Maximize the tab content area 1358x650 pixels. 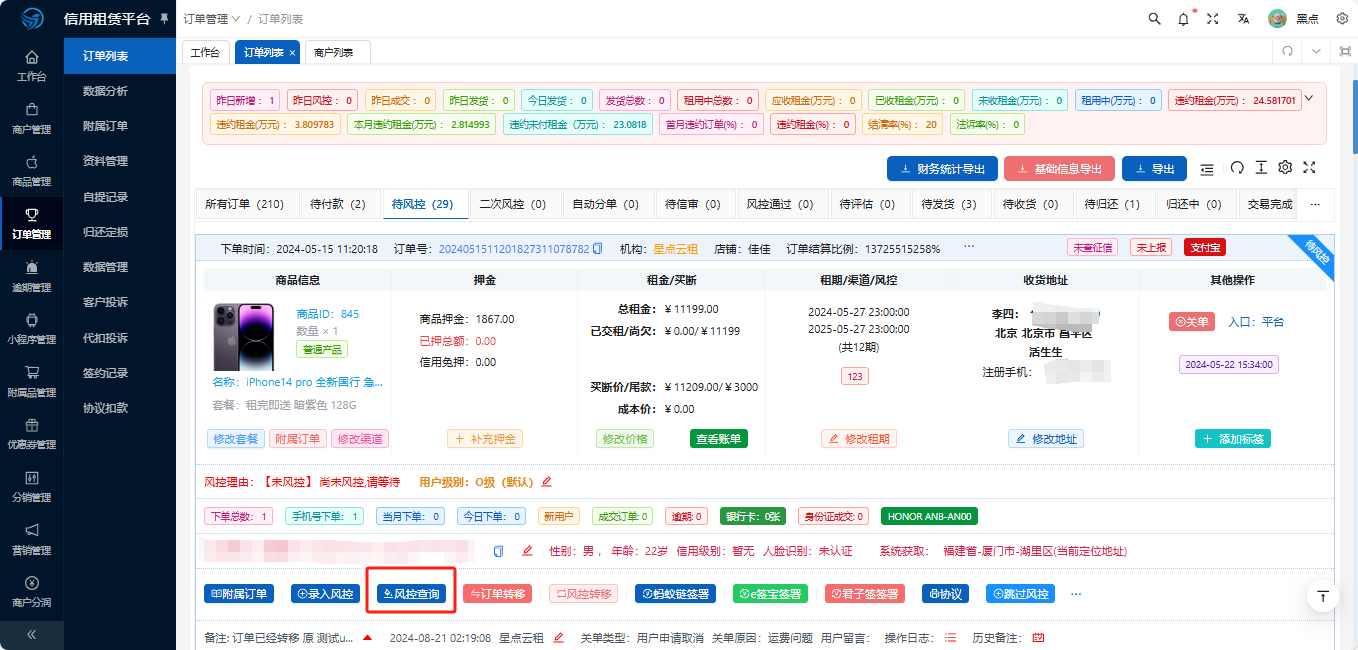tap(1345, 51)
